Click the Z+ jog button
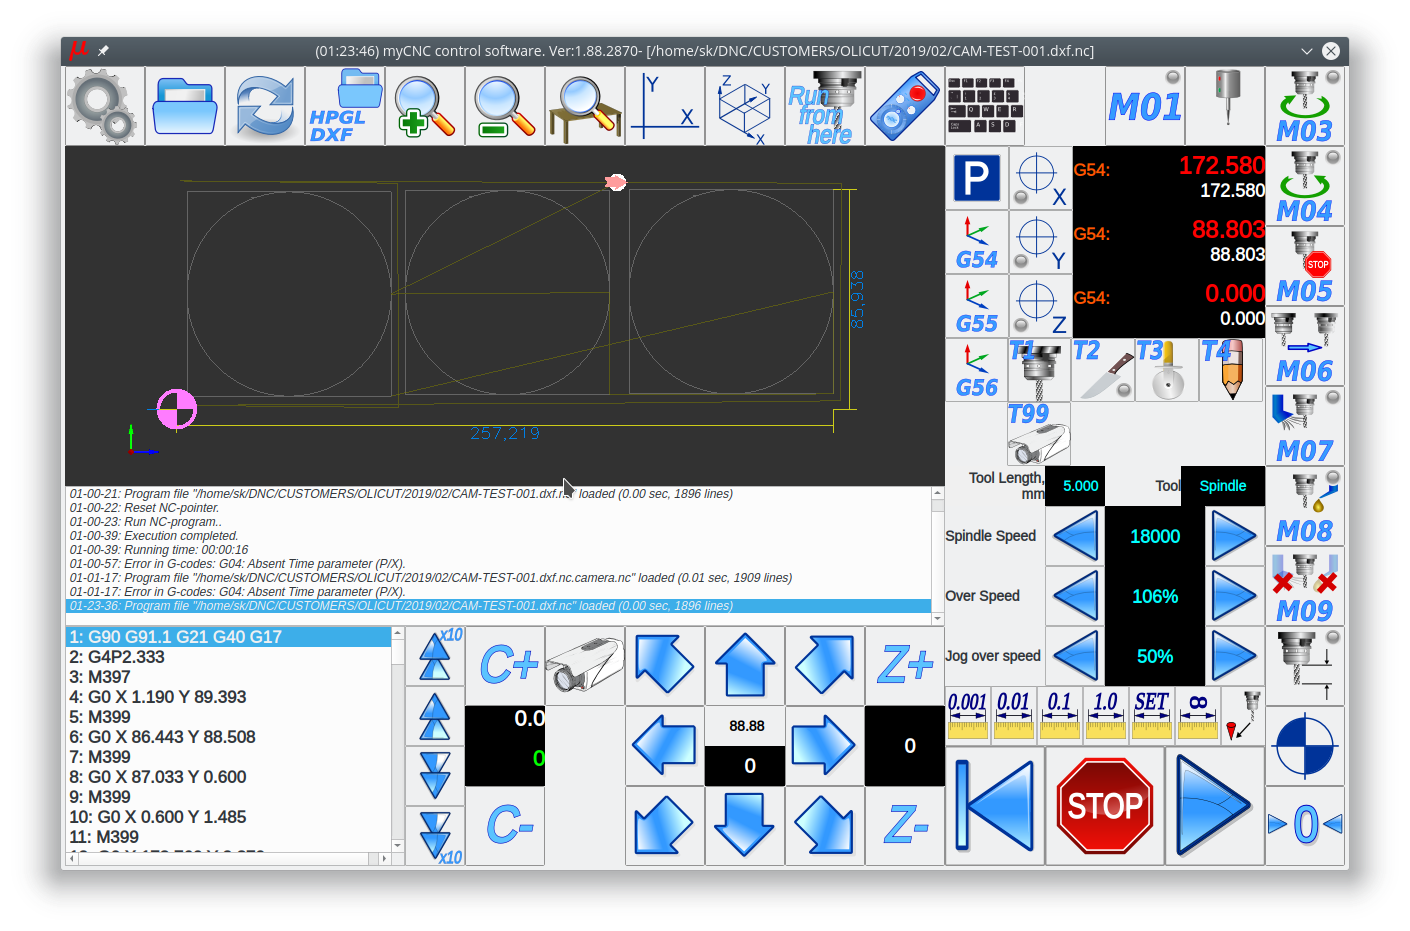 click(x=905, y=666)
